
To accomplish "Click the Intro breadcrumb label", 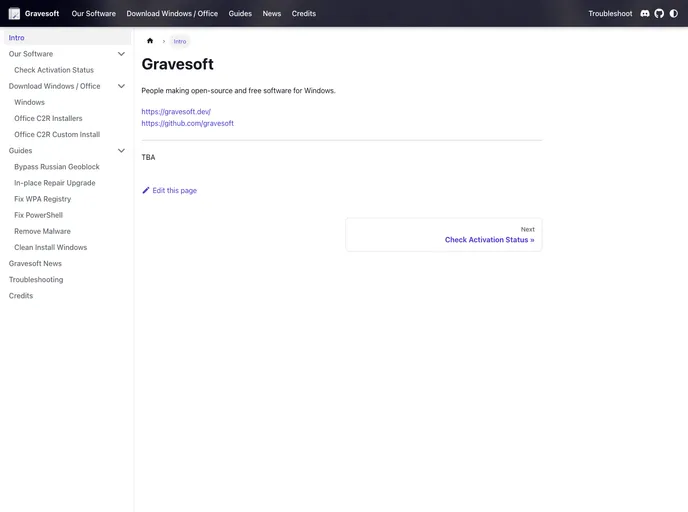I will 180,41.
